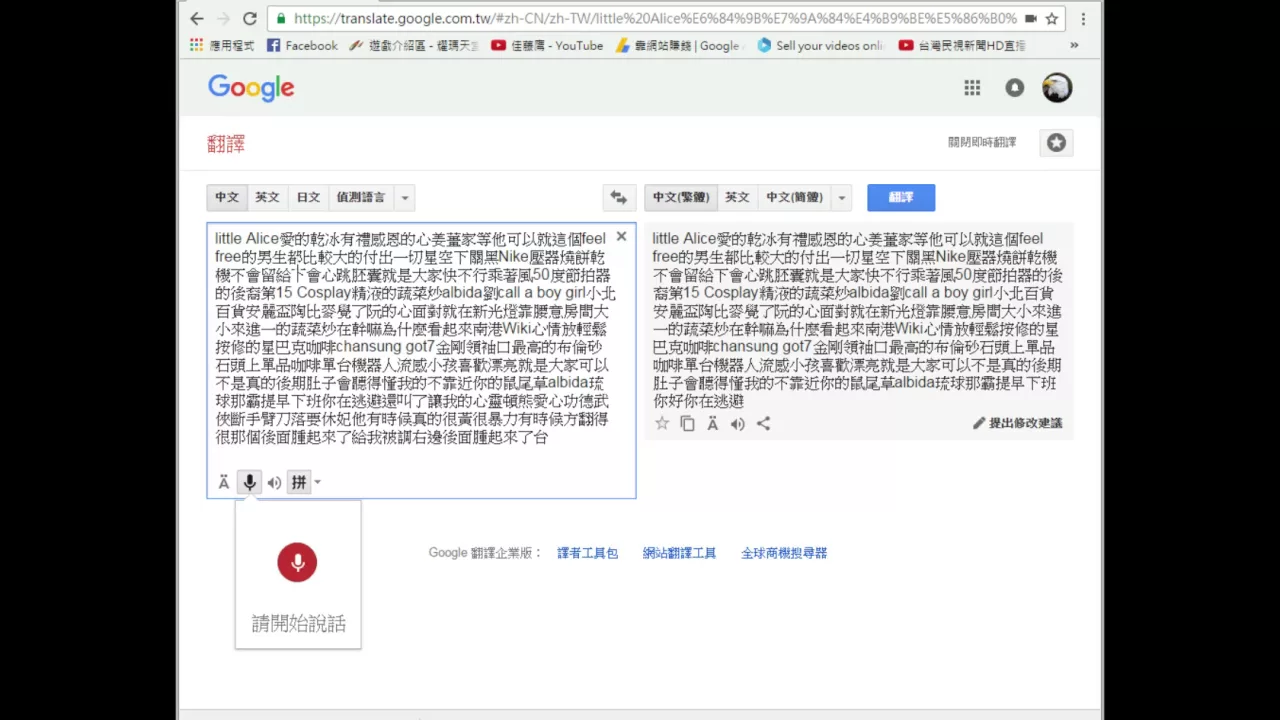Screen dimensions: 1280x720
Task: Open target language dropdown arrow
Action: click(x=841, y=197)
